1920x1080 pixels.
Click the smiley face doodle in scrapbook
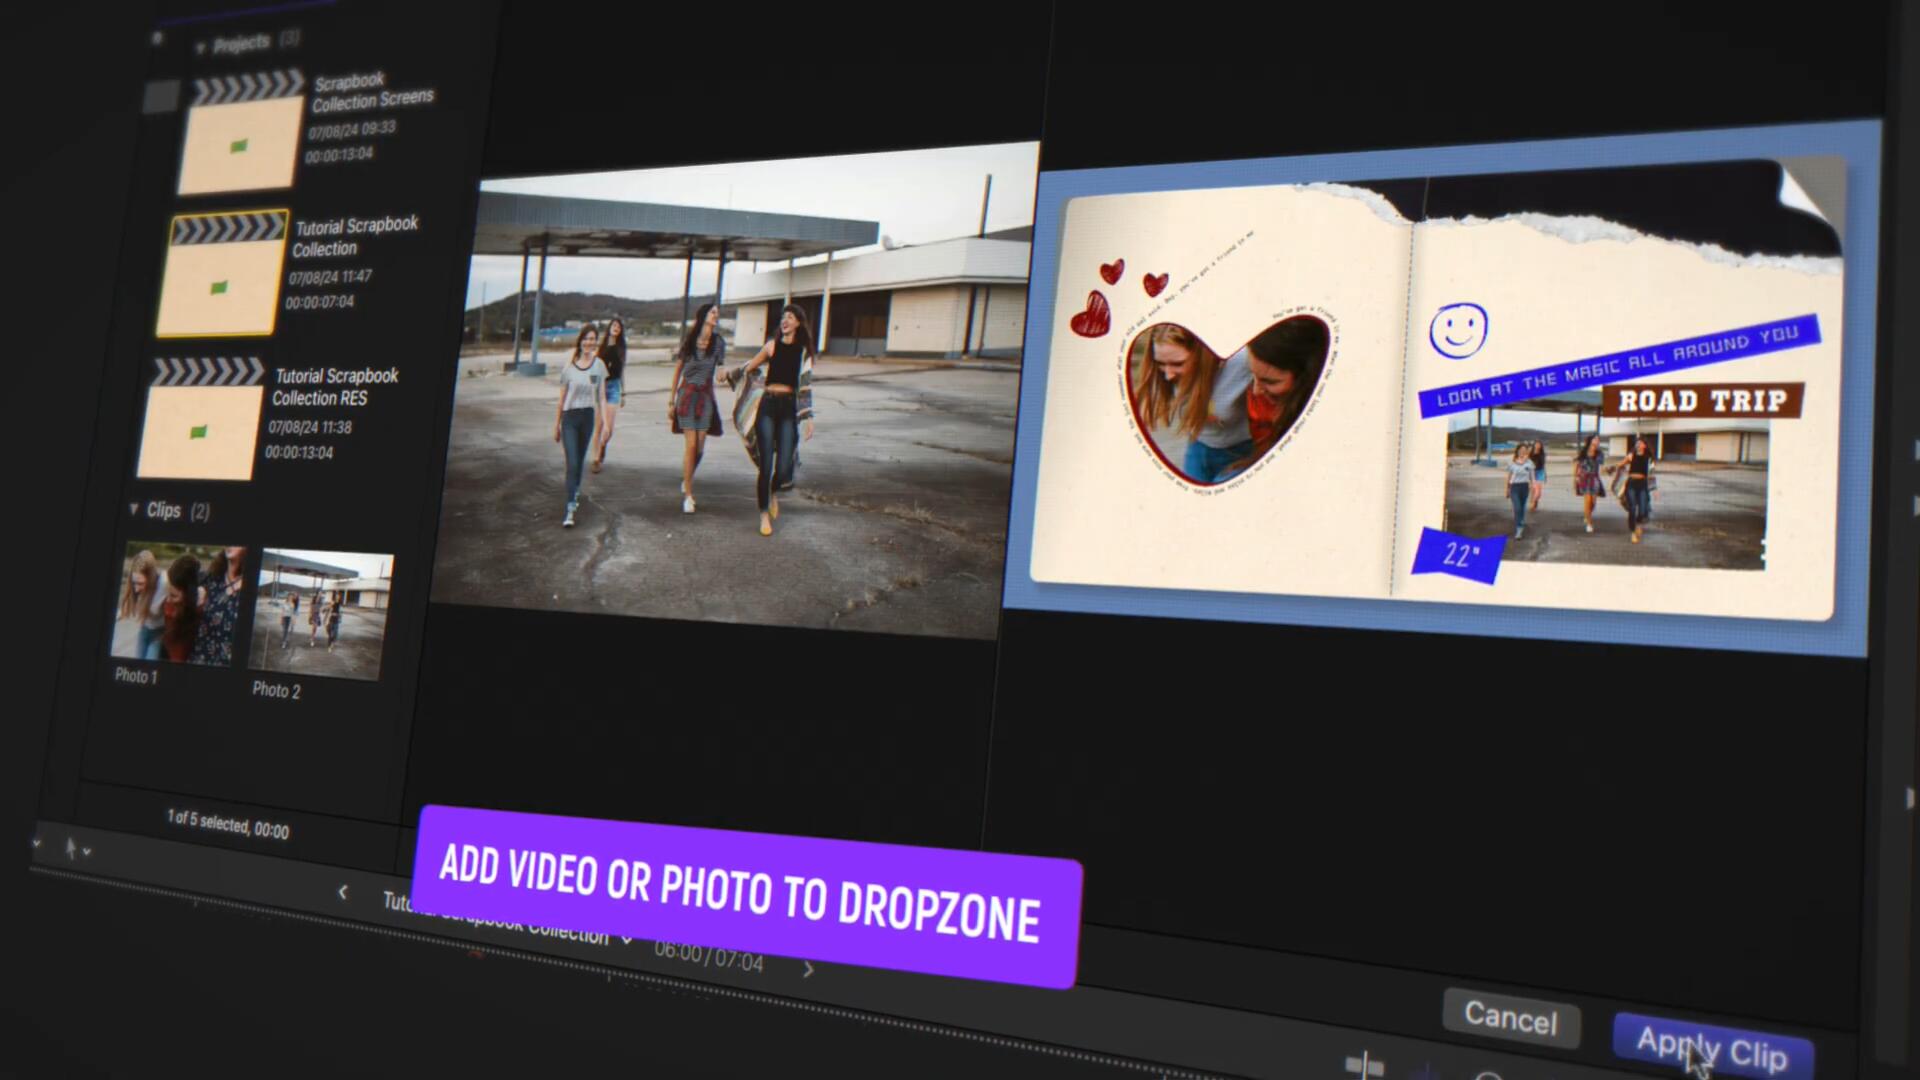click(1457, 329)
